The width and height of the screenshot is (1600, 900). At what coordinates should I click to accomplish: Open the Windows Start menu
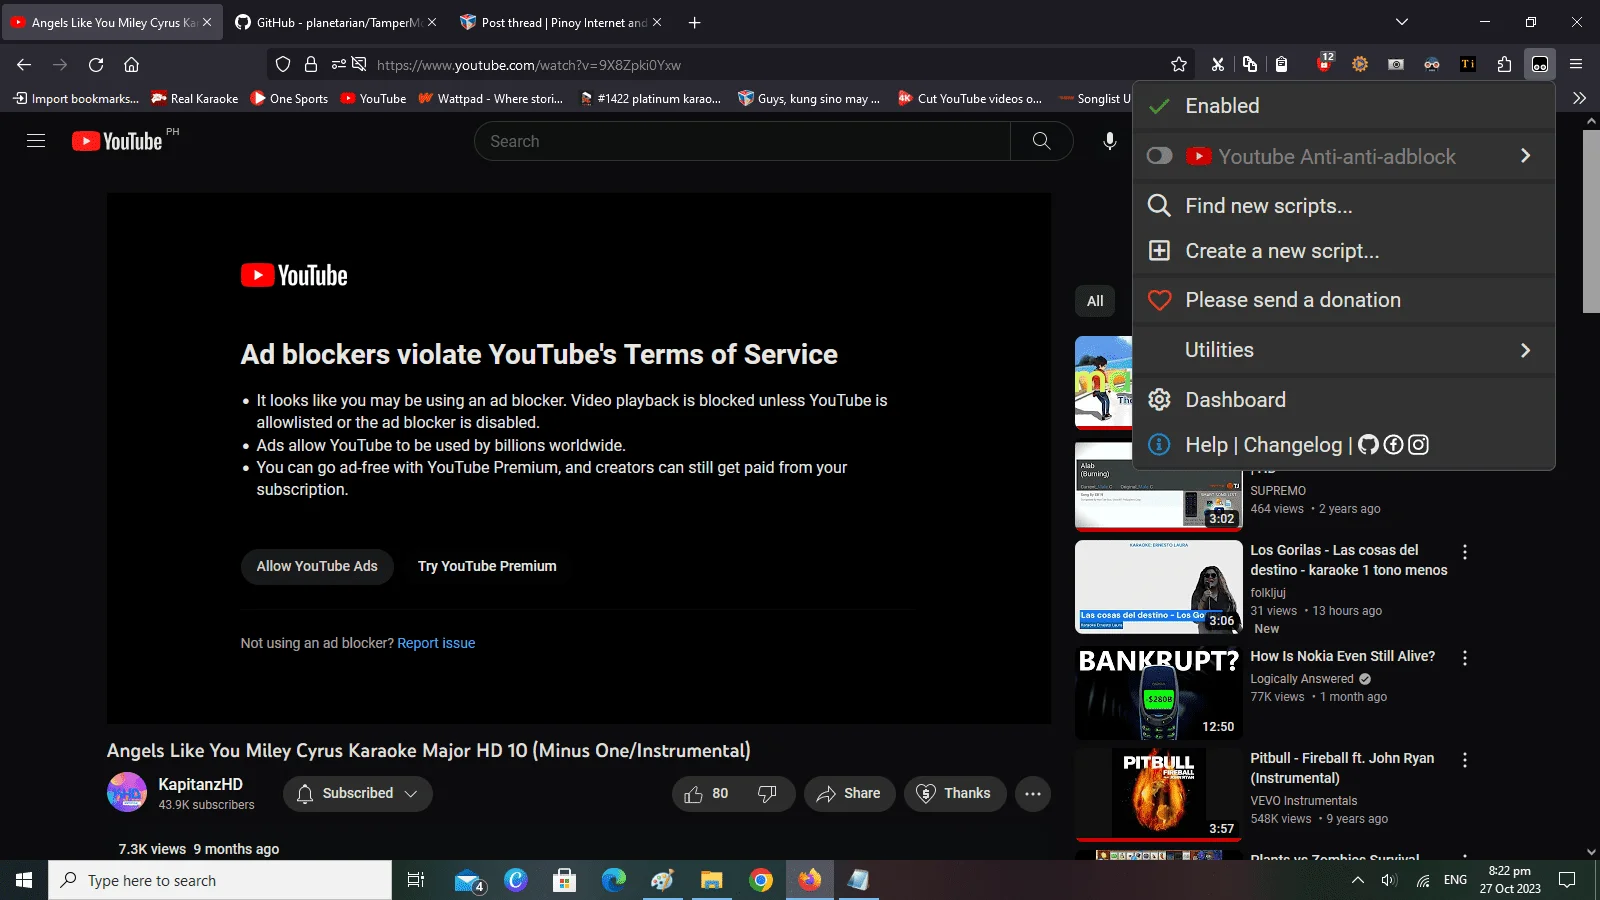24,880
